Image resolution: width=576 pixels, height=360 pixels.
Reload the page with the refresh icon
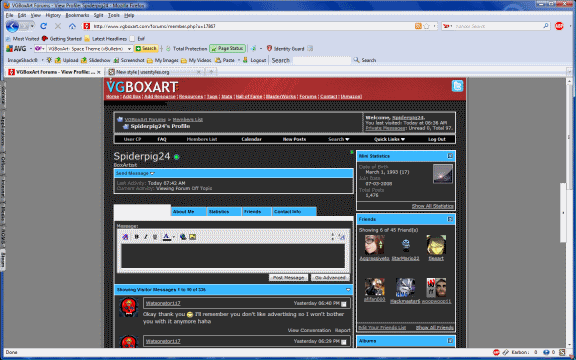tap(43, 26)
